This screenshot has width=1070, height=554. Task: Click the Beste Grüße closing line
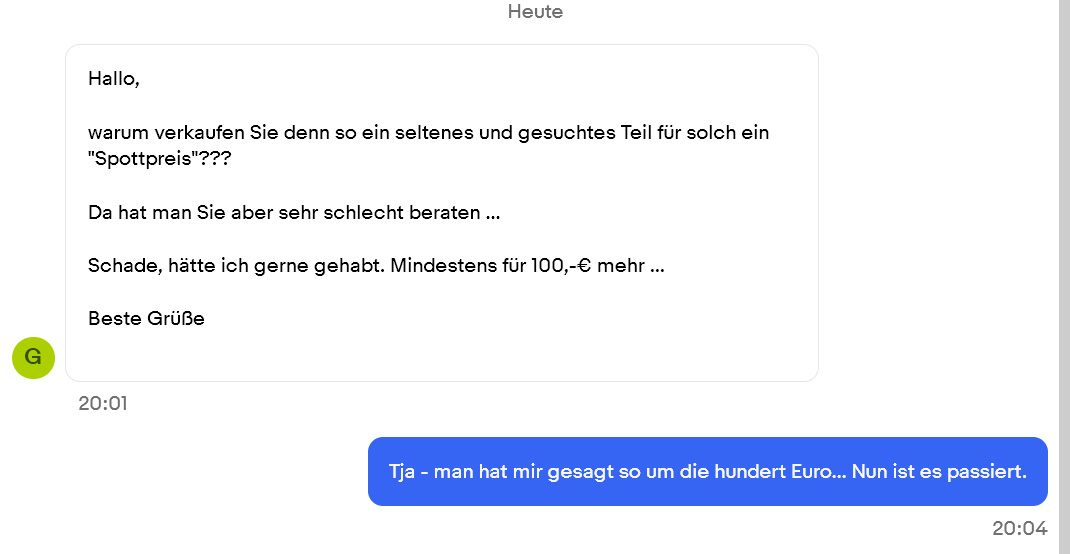click(x=146, y=319)
